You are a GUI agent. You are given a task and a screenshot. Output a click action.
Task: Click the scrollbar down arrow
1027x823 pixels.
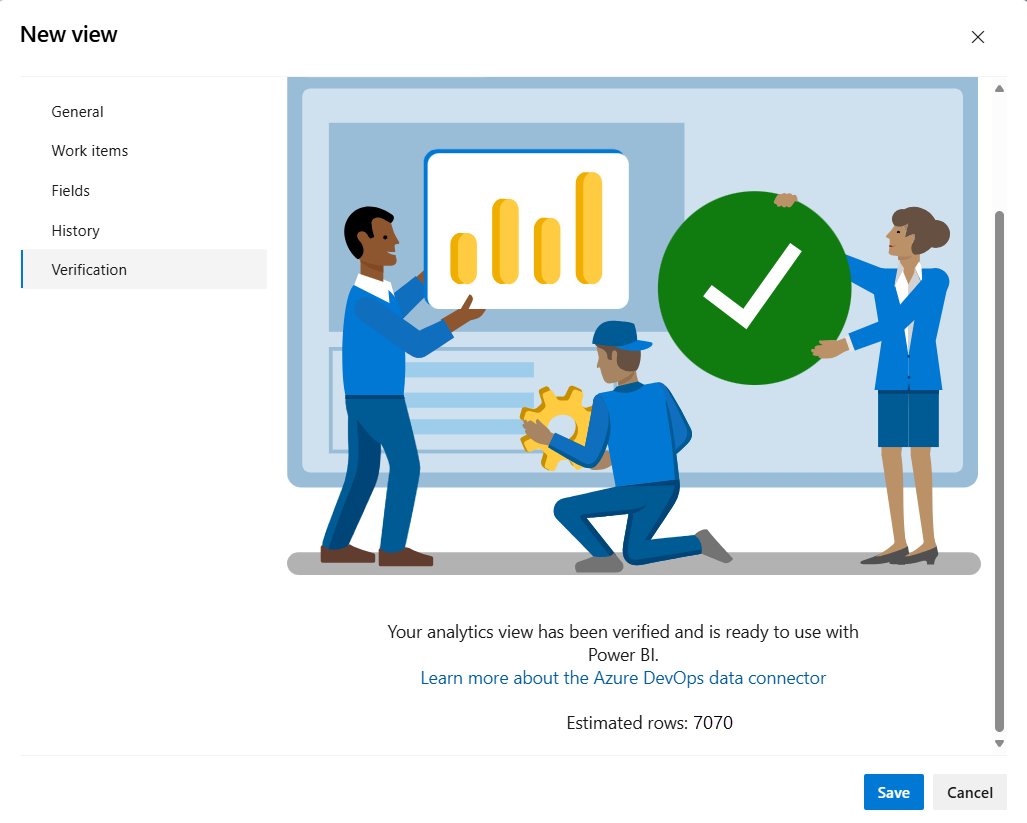coord(999,743)
